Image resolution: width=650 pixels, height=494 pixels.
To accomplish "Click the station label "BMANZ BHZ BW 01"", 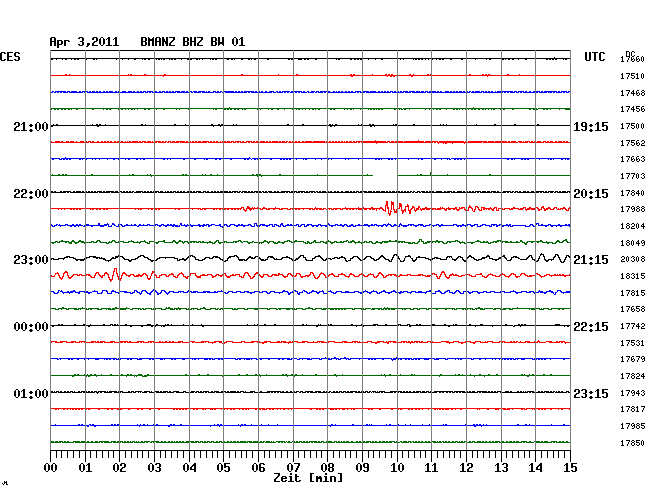I will (193, 42).
